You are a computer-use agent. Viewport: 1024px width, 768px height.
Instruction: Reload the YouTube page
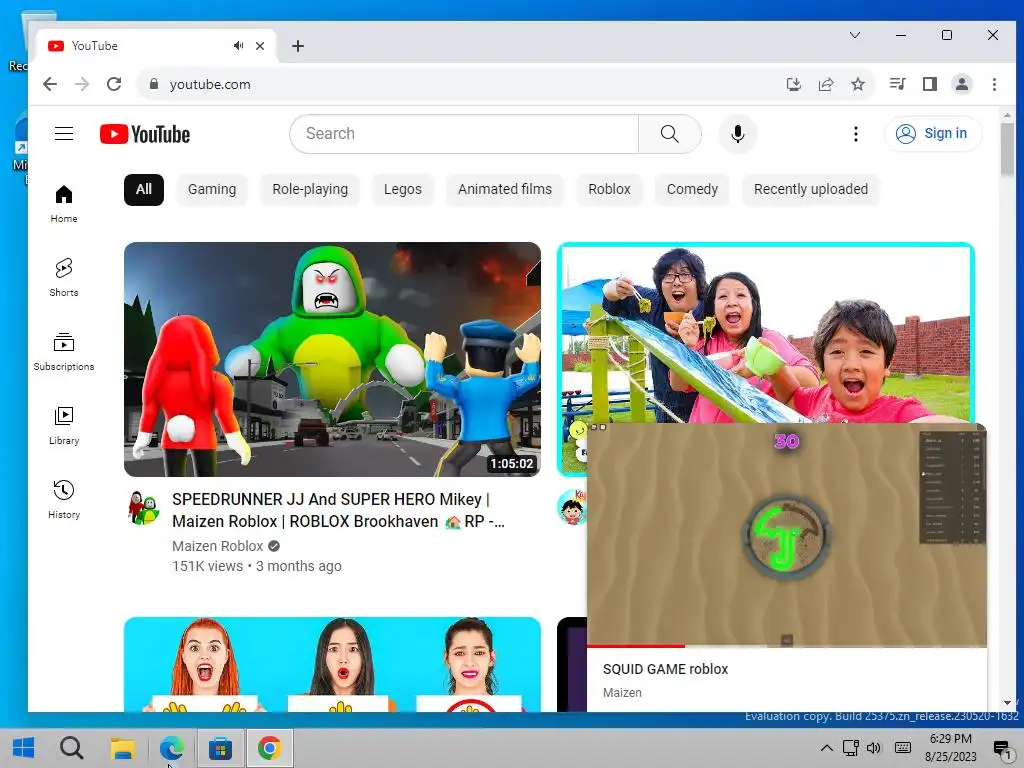coord(114,84)
